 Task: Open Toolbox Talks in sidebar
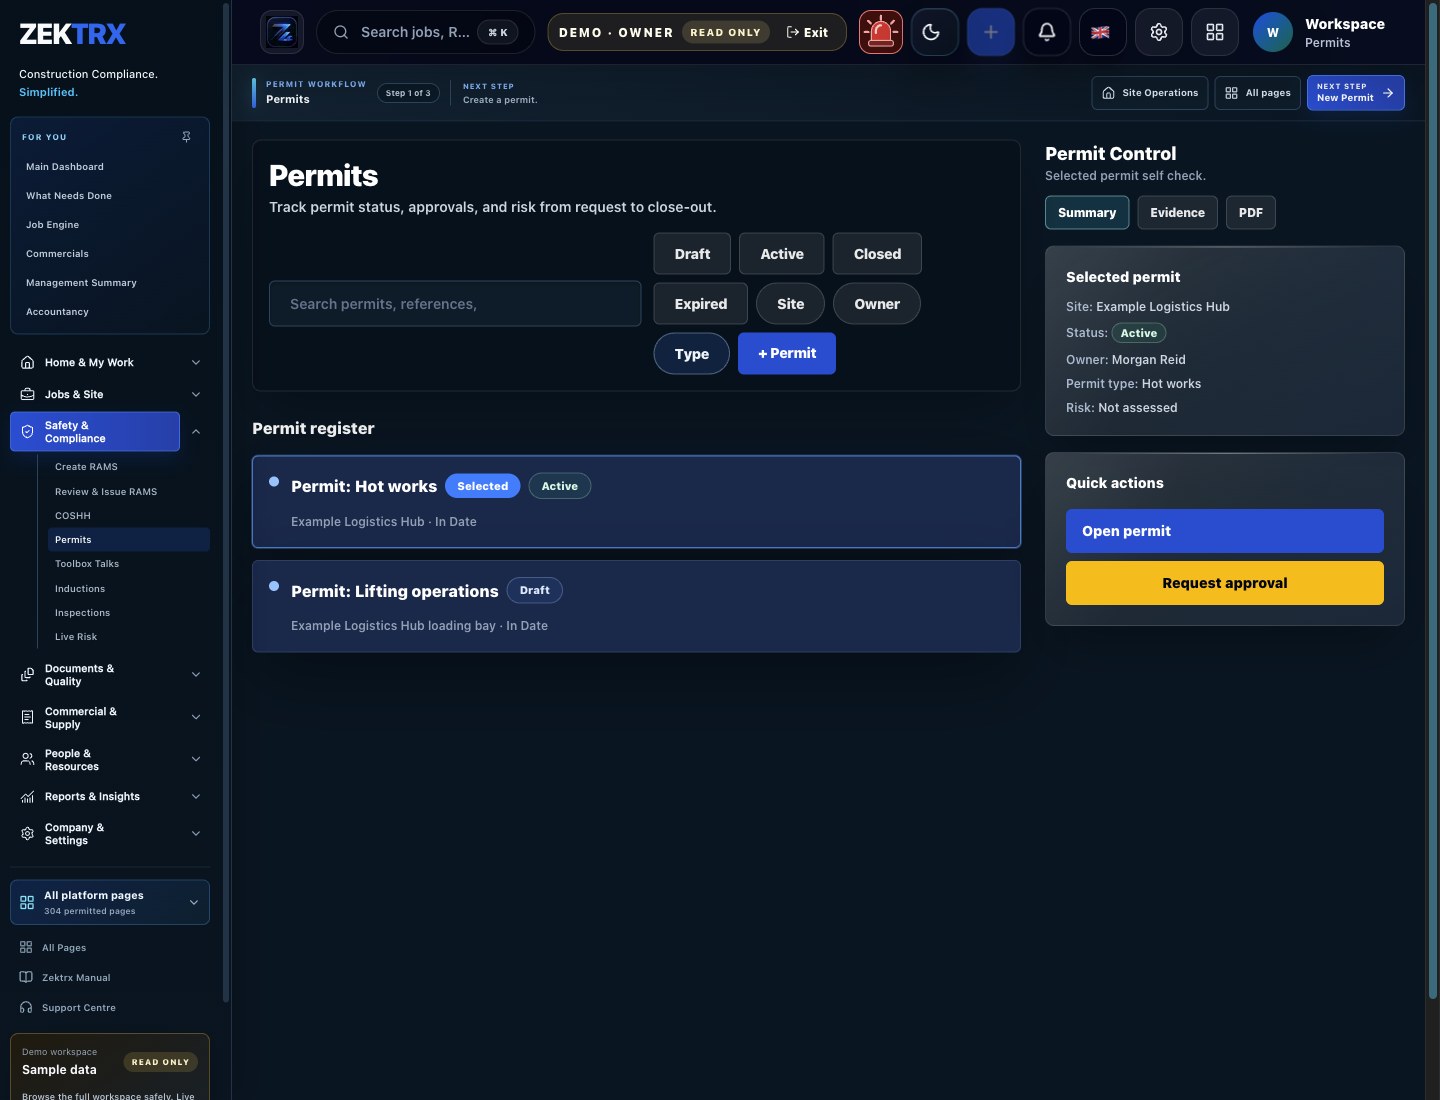click(x=87, y=564)
